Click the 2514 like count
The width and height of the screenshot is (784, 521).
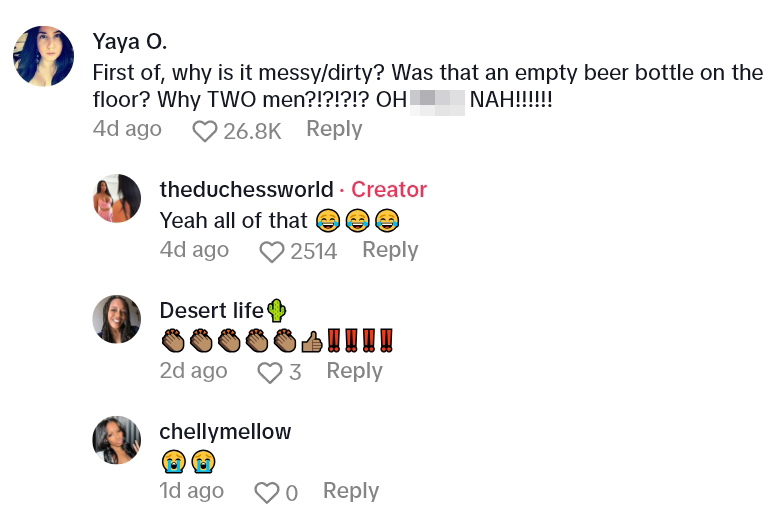(313, 252)
